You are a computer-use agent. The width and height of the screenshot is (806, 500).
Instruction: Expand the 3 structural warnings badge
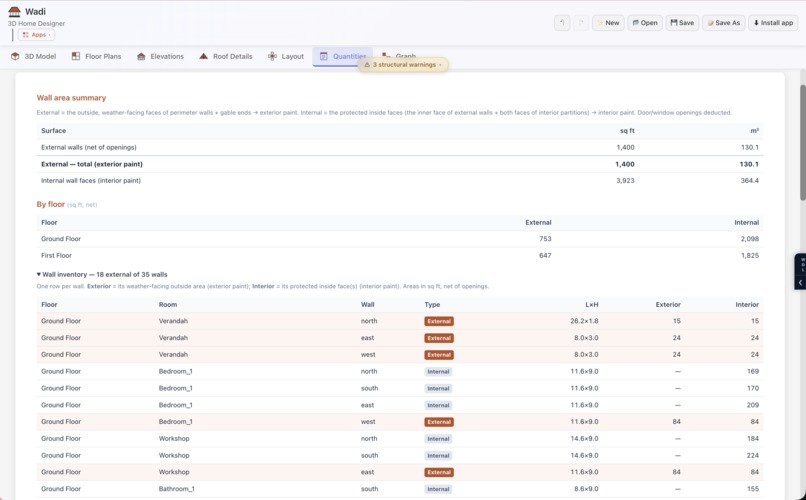click(x=403, y=65)
